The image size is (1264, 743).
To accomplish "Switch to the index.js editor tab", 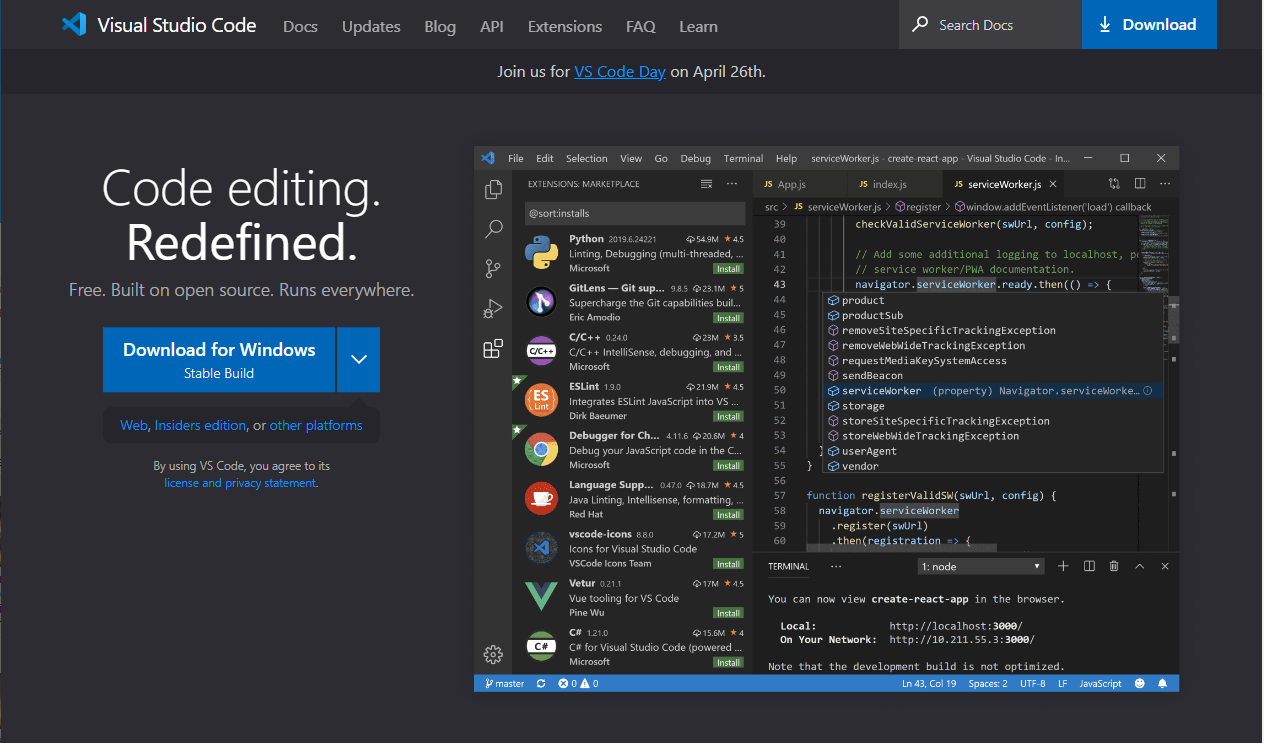I will point(889,184).
